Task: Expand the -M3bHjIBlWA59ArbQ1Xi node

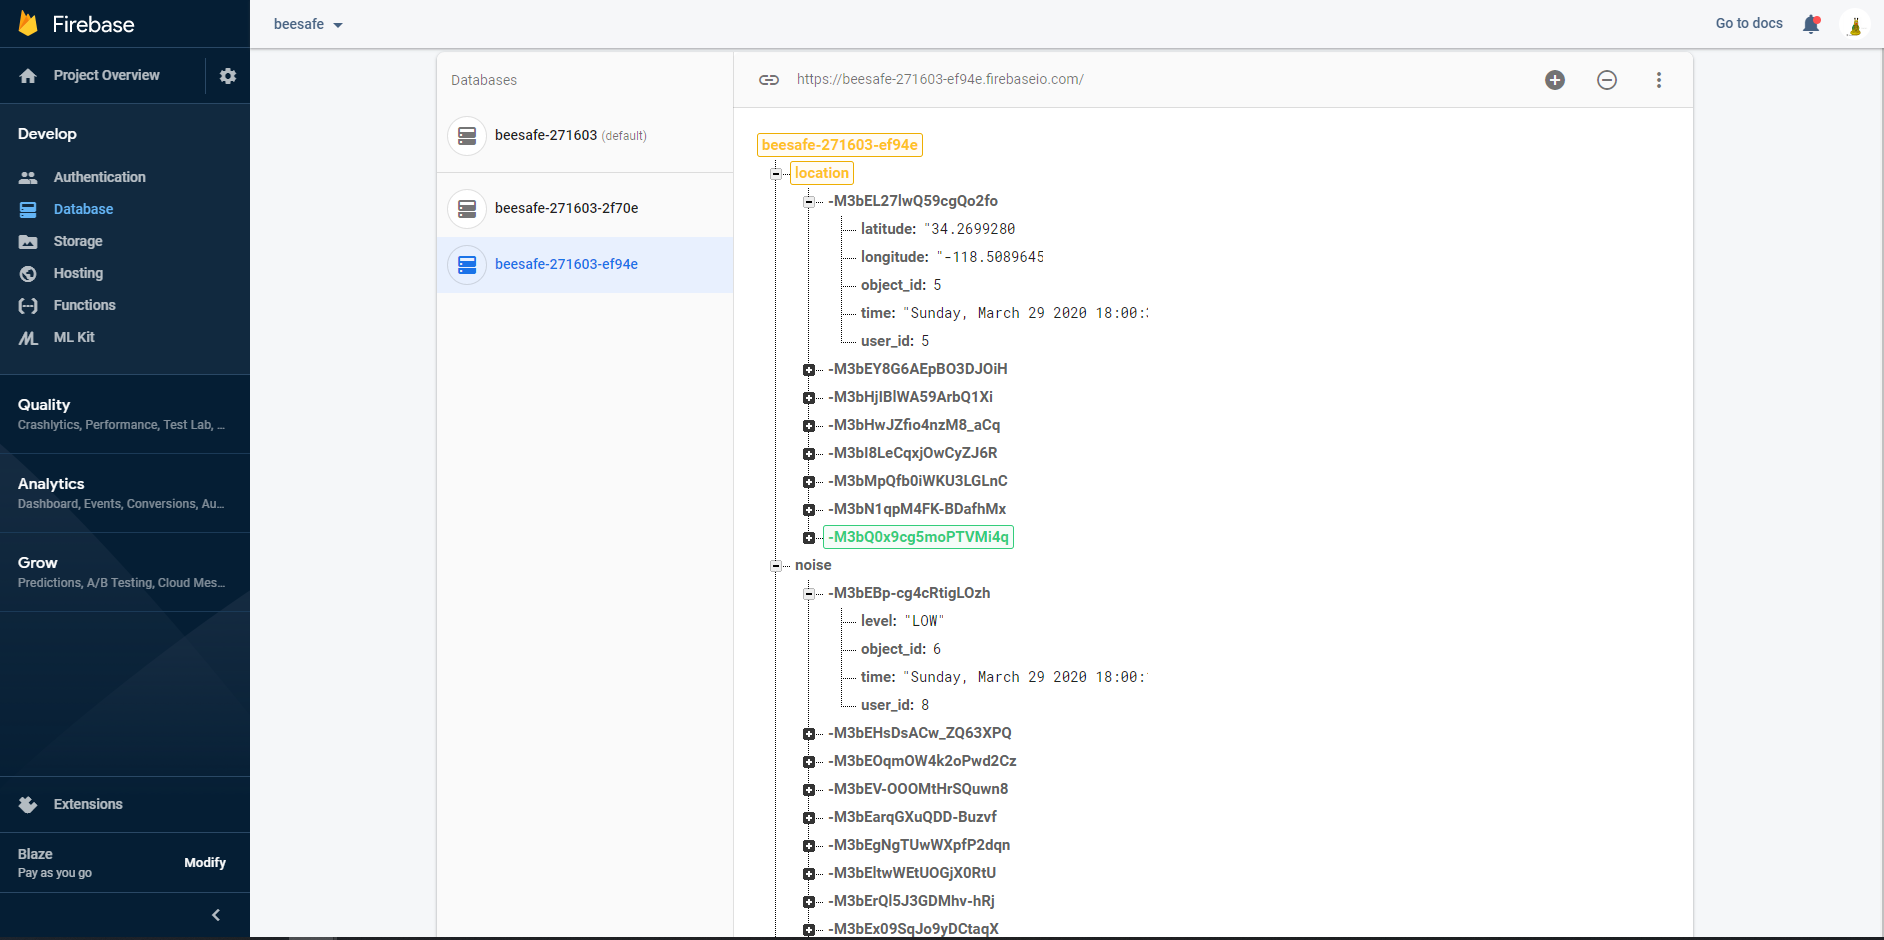Action: point(809,398)
